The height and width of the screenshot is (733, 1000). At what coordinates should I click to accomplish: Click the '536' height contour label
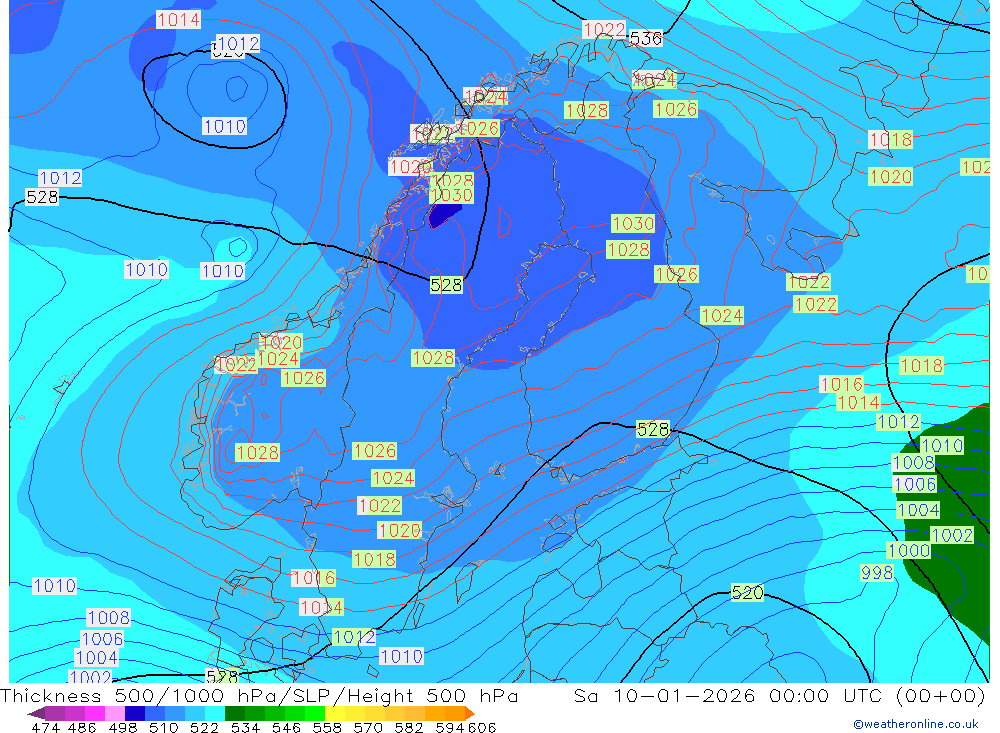645,38
